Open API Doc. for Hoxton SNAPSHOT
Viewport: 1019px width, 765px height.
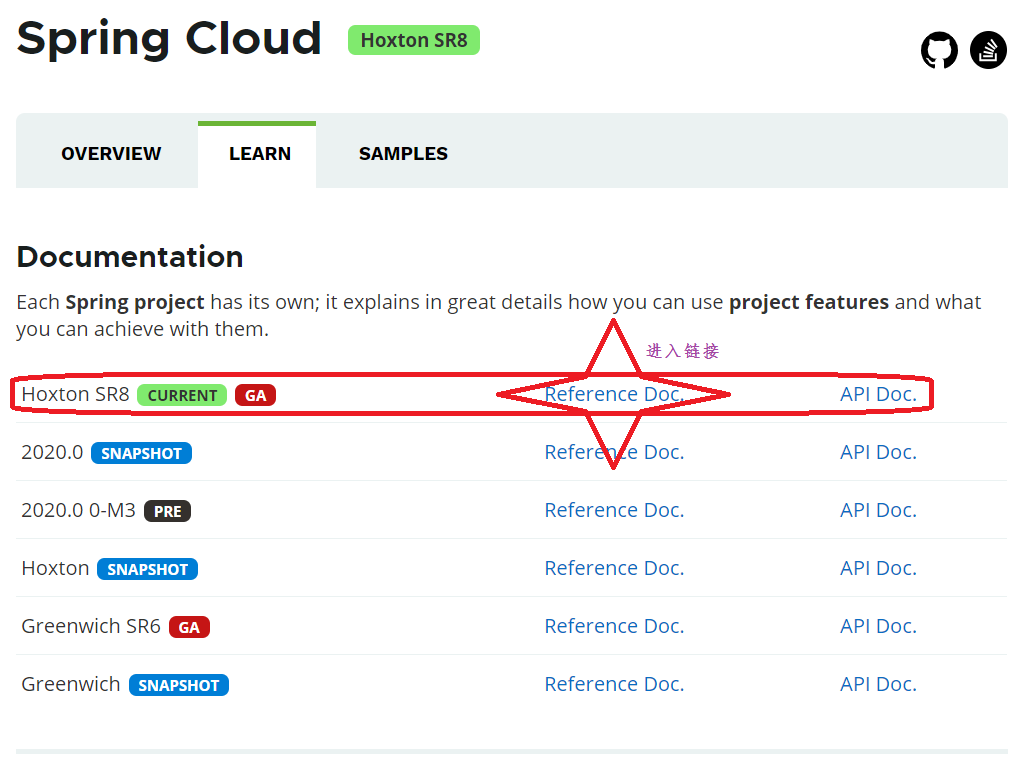[878, 568]
